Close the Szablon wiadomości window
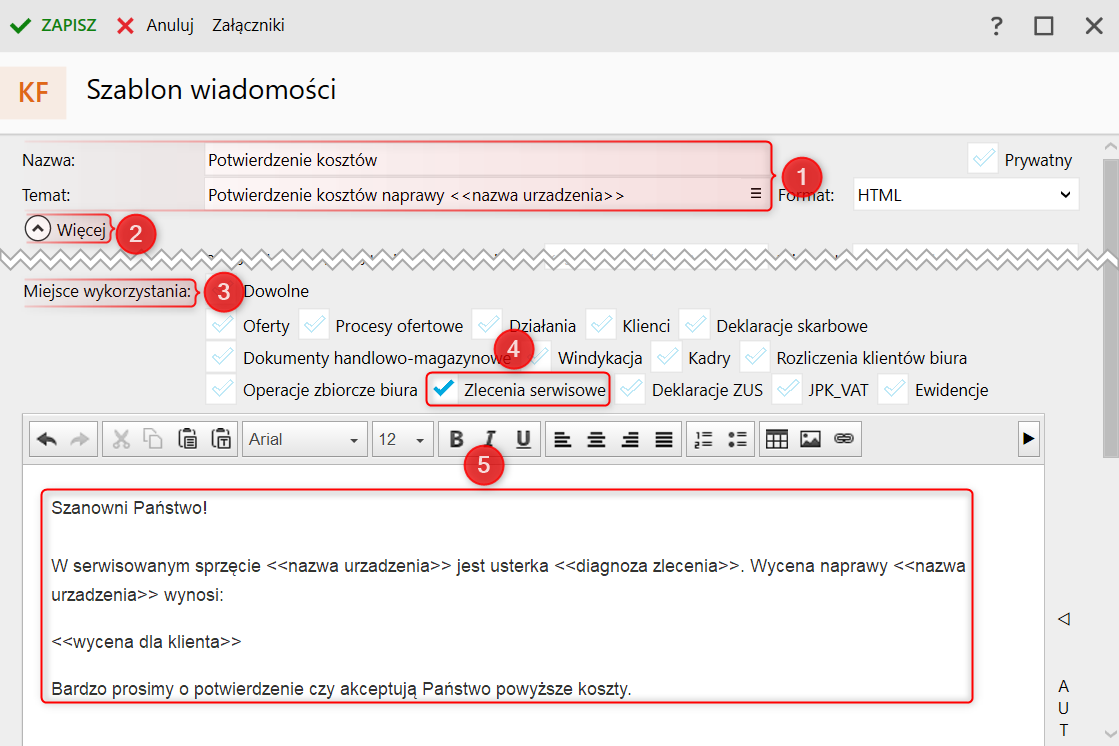Image resolution: width=1119 pixels, height=746 pixels. pos(1093,26)
